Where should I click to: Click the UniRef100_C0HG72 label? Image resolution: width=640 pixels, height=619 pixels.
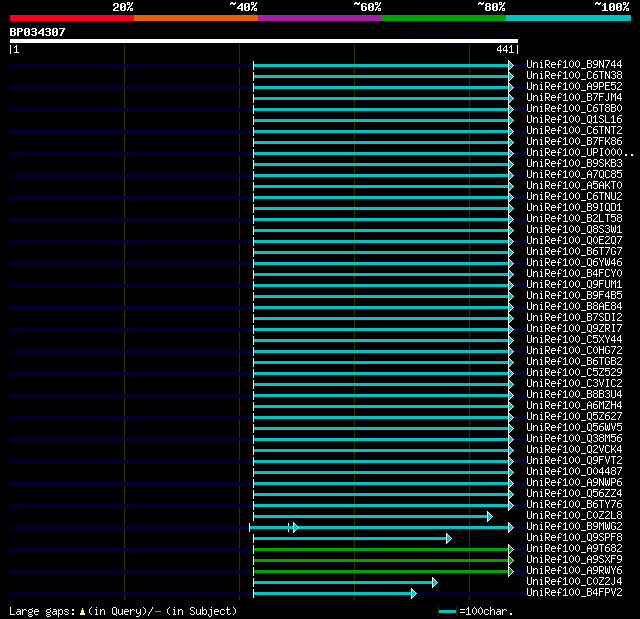574,351
